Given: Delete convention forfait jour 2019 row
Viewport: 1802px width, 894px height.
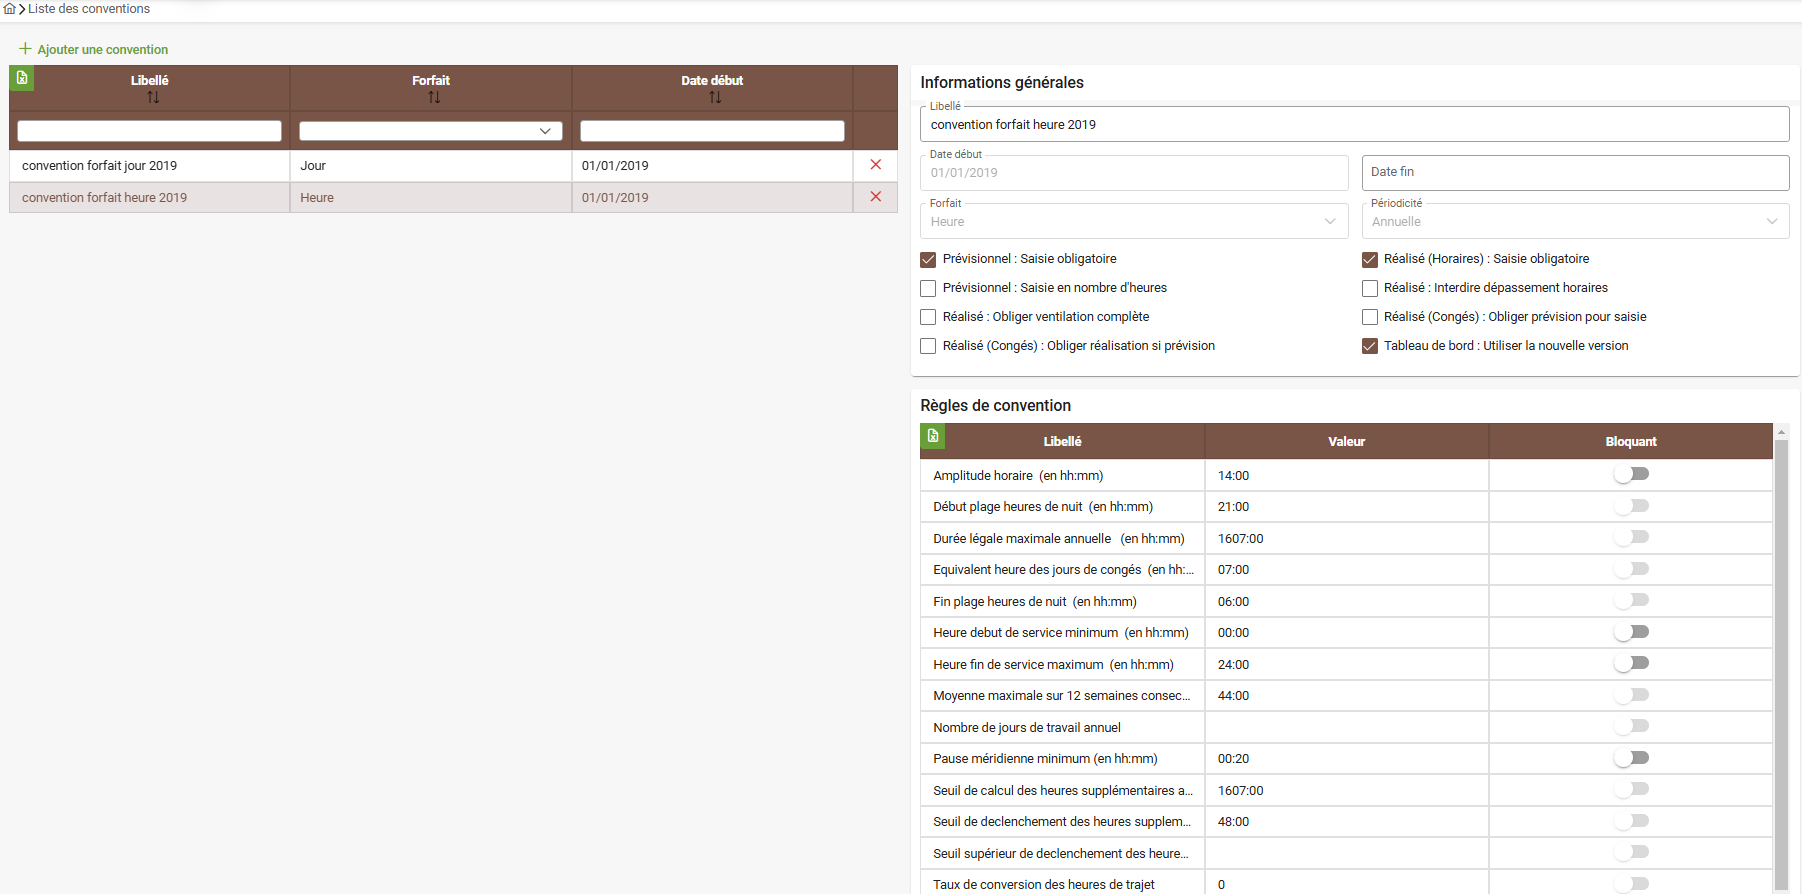Looking at the screenshot, I should coord(875,165).
